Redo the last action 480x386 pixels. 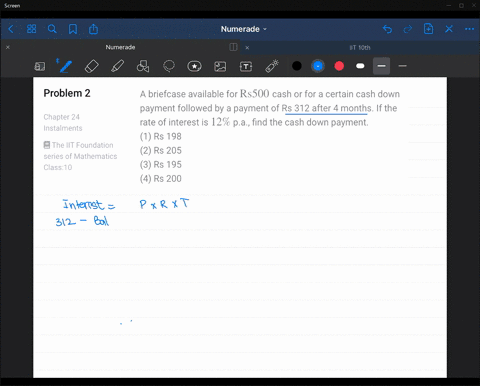click(408, 29)
